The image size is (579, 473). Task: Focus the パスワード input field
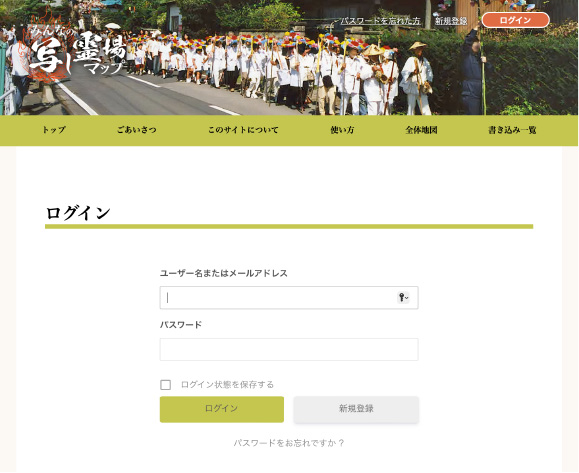(x=289, y=349)
